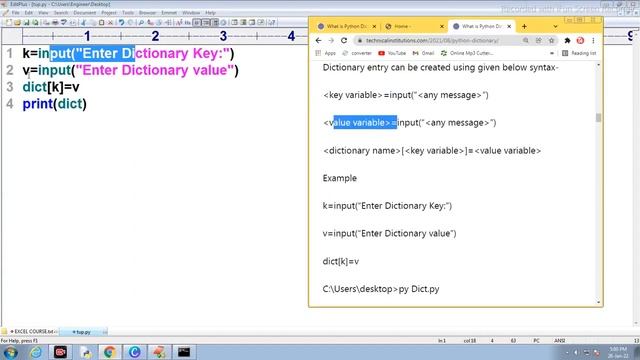Open a new Chrome tab with plus
This screenshot has height=360, width=640.
[524, 27]
